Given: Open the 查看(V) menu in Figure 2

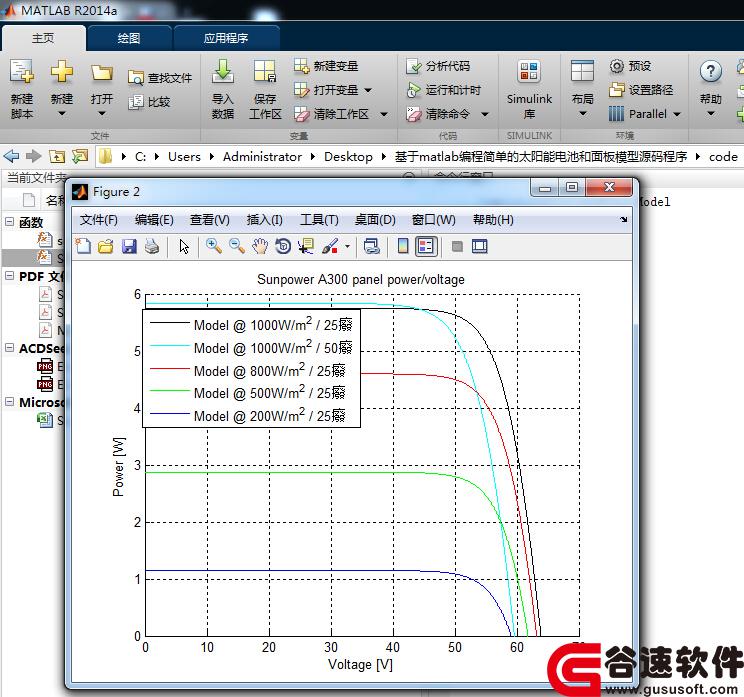Looking at the screenshot, I should [x=210, y=220].
